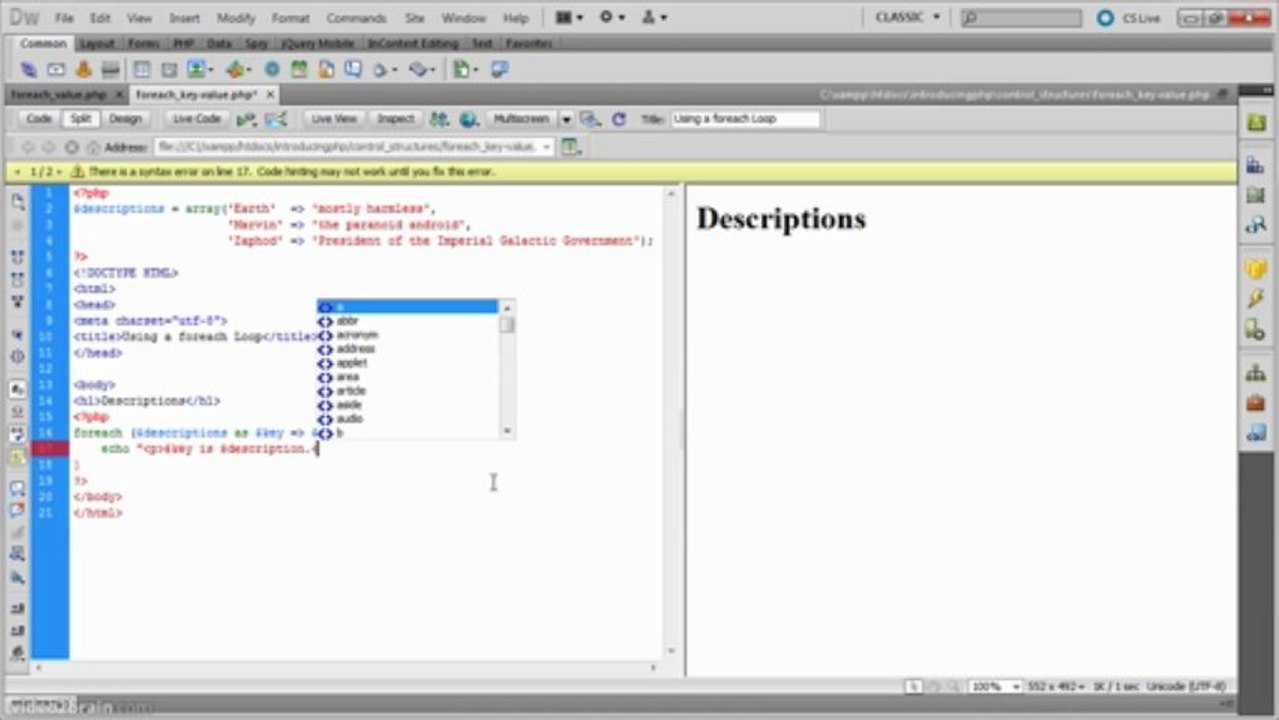Click the search field in application bar
Image resolution: width=1279 pixels, height=720 pixels.
pyautogui.click(x=1023, y=18)
